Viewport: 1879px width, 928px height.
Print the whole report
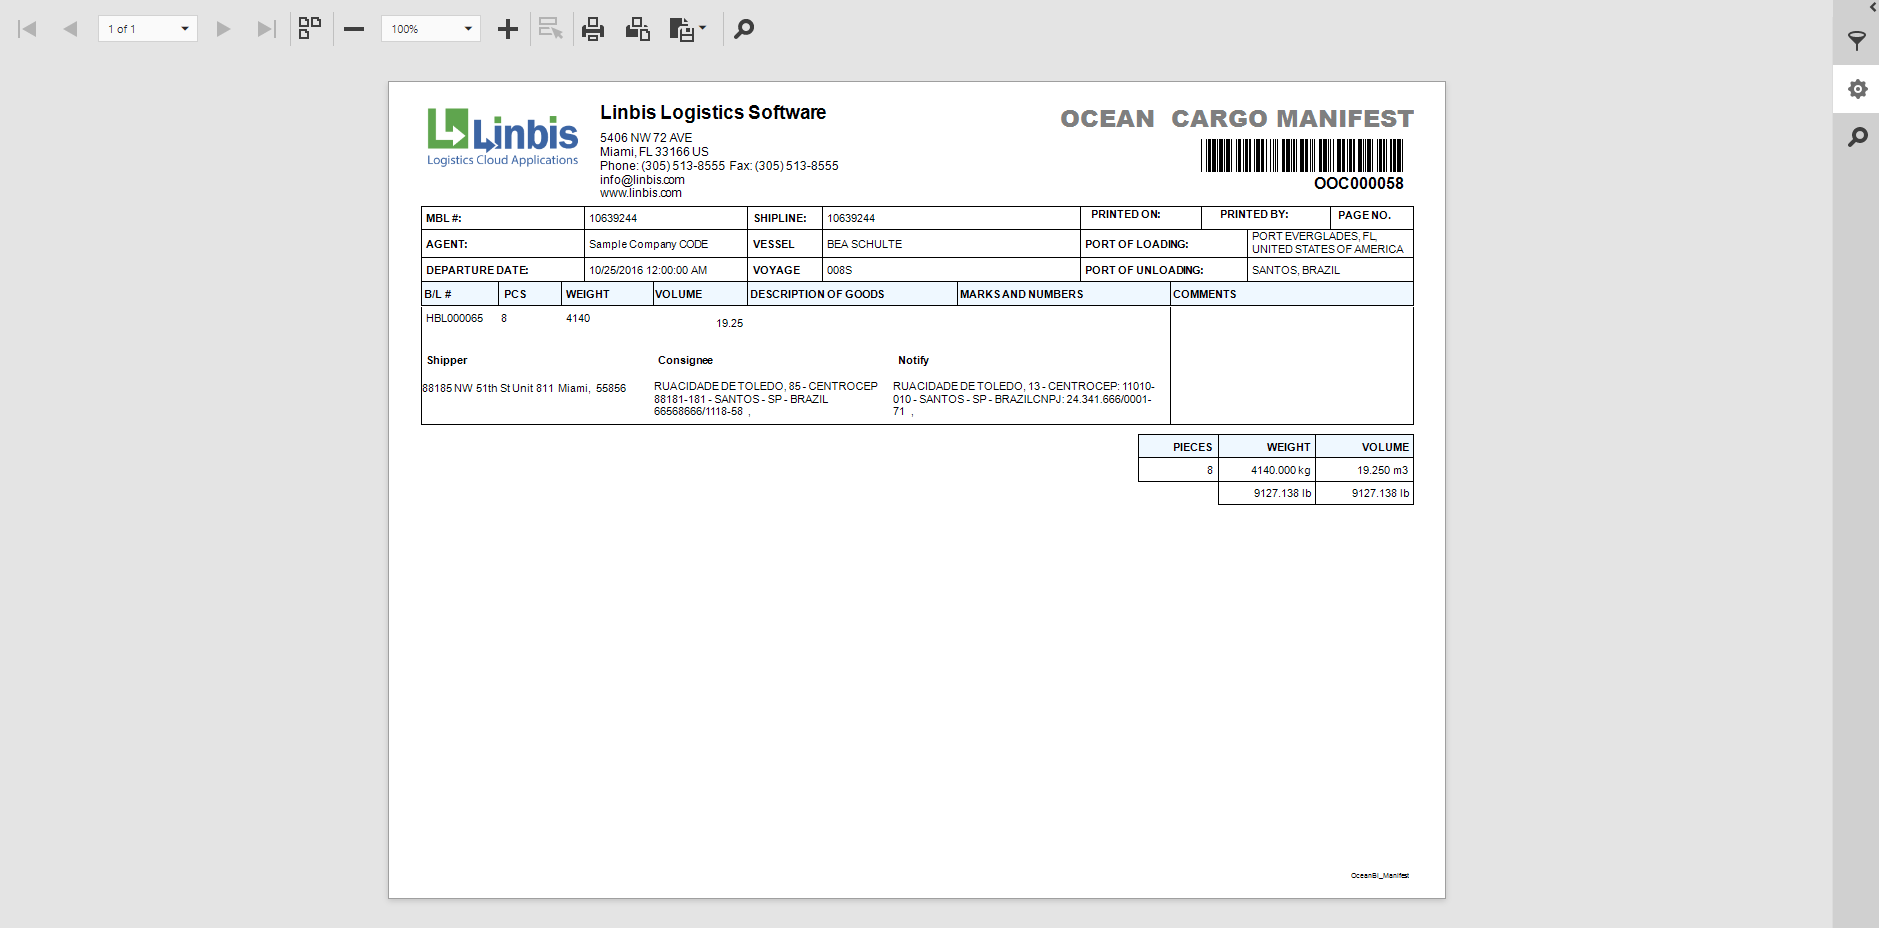tap(593, 29)
